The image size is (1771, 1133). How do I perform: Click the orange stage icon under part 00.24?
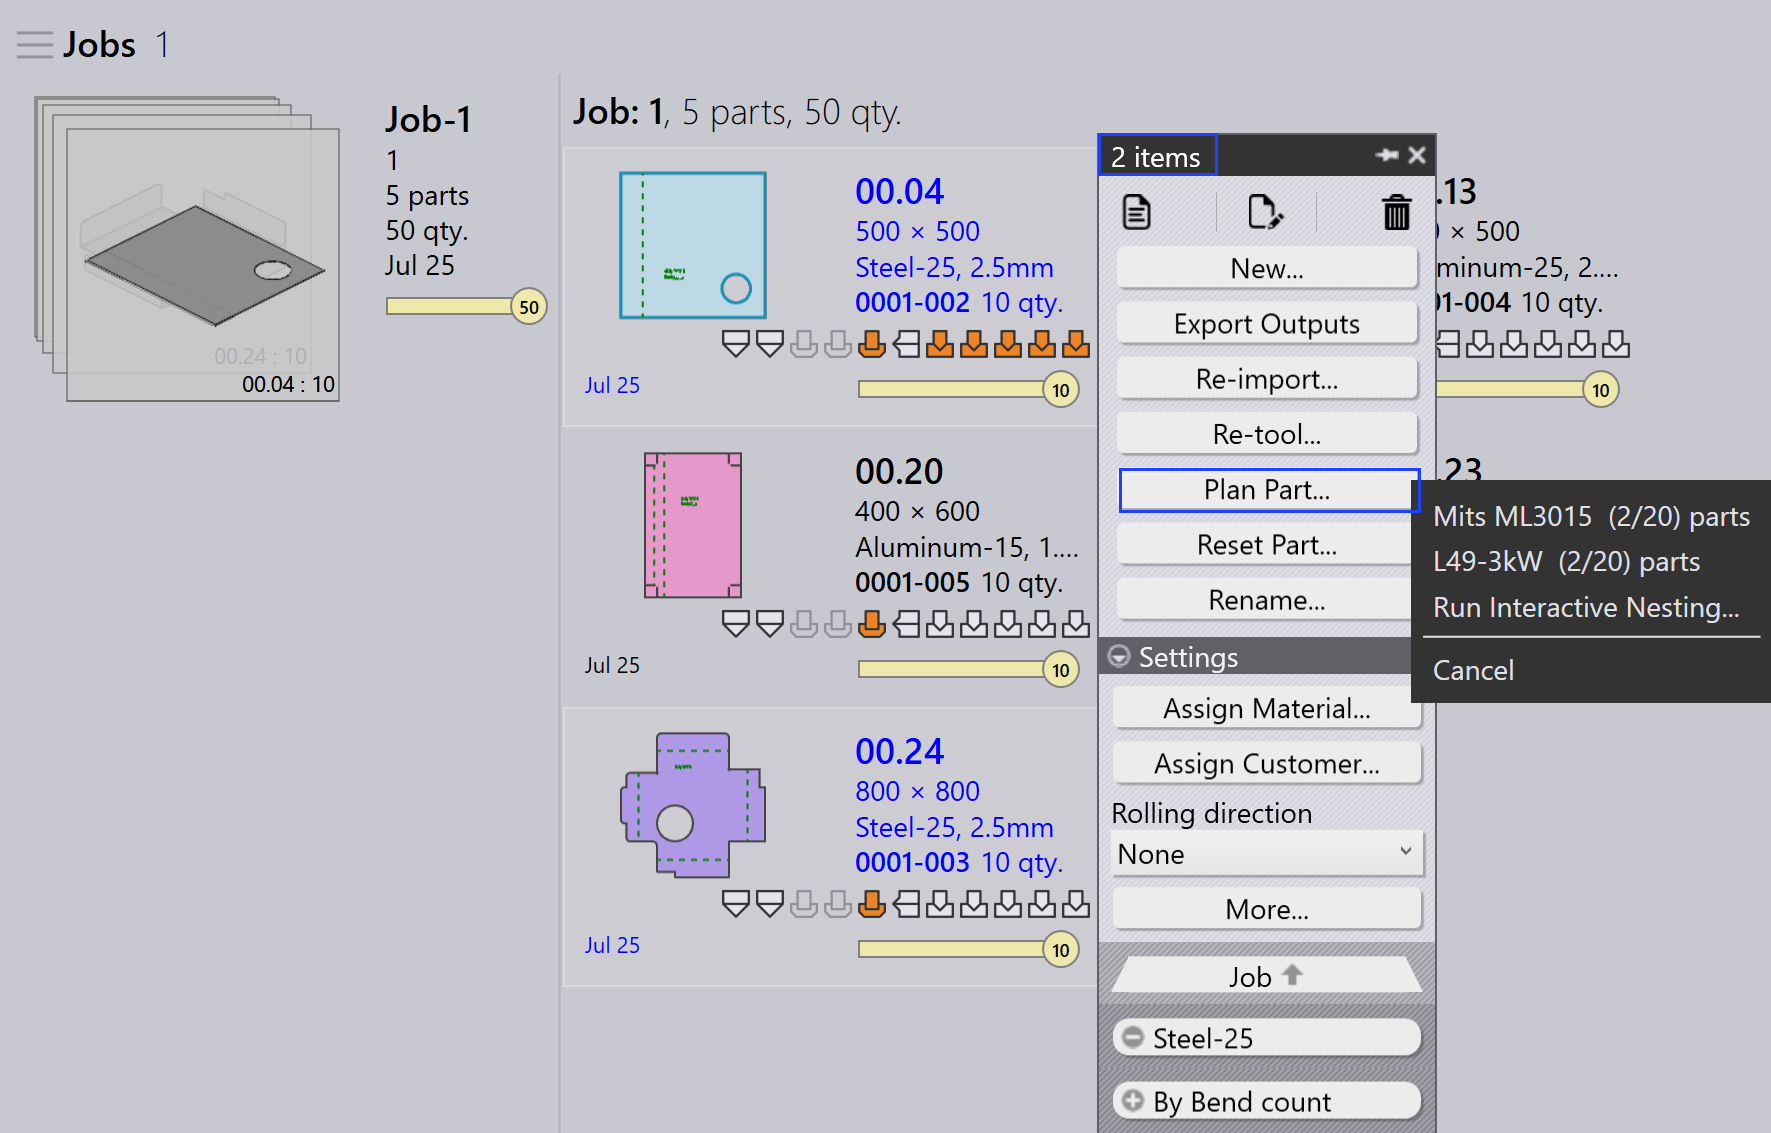(872, 905)
